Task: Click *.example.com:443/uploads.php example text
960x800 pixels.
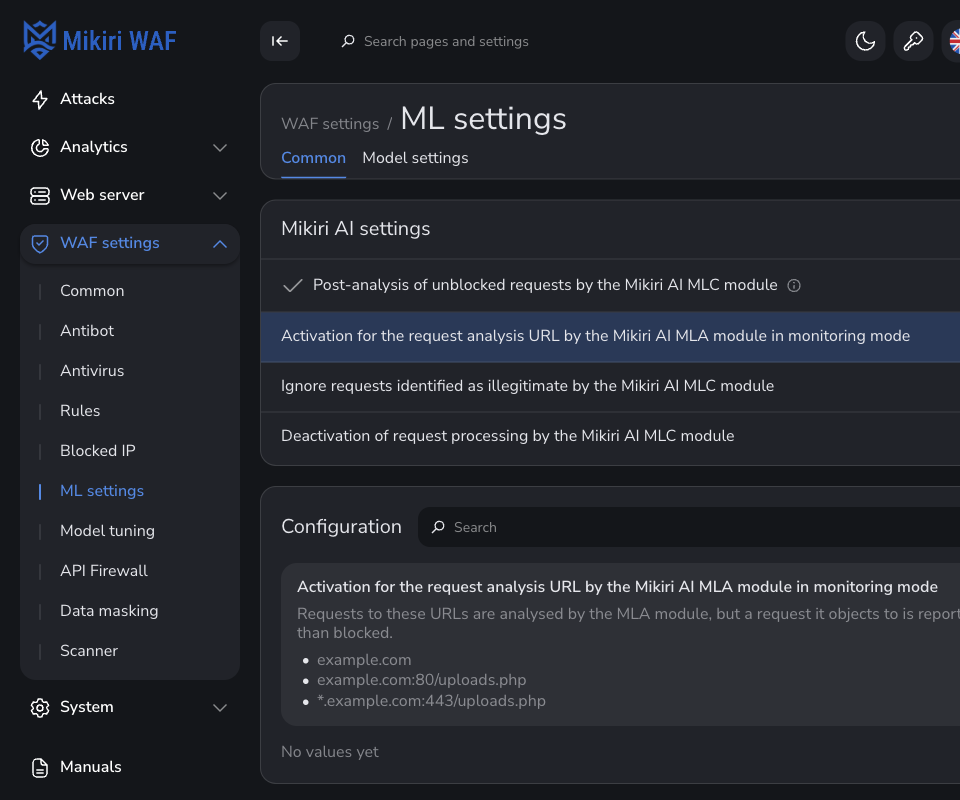Action: (x=431, y=701)
